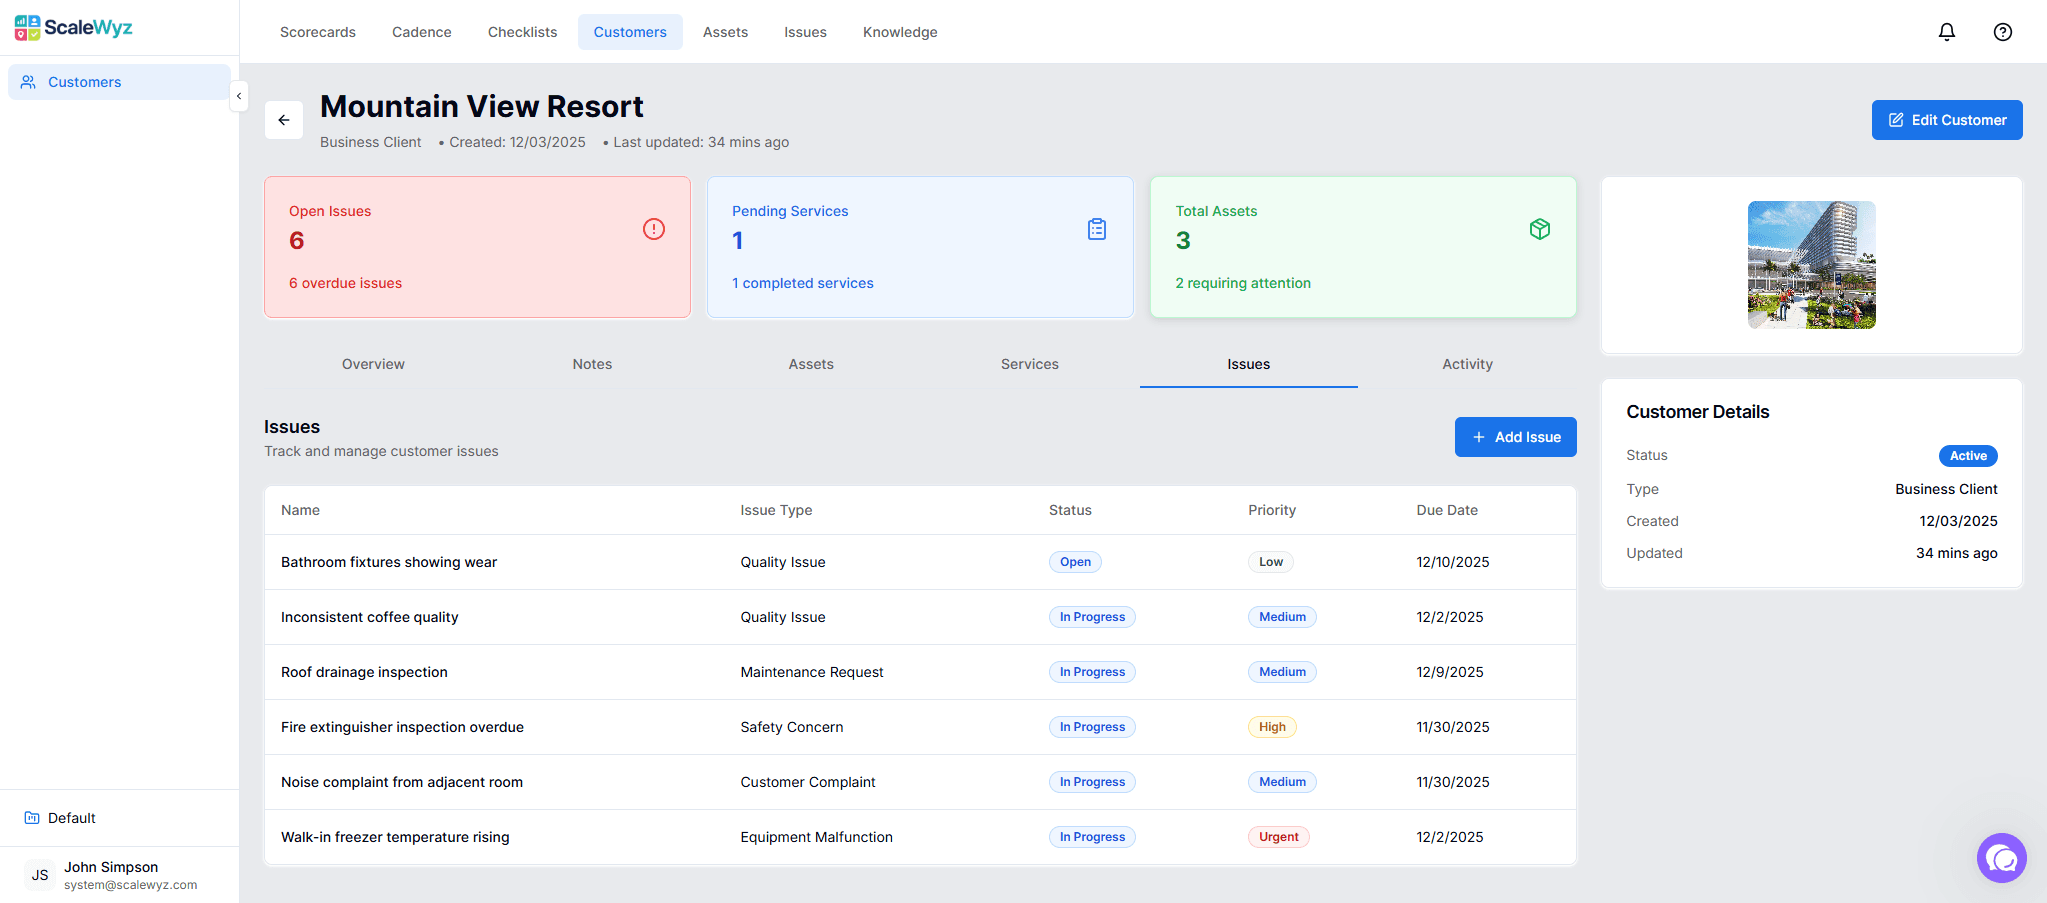
Task: Click the Edit Customer button
Action: click(x=1946, y=119)
